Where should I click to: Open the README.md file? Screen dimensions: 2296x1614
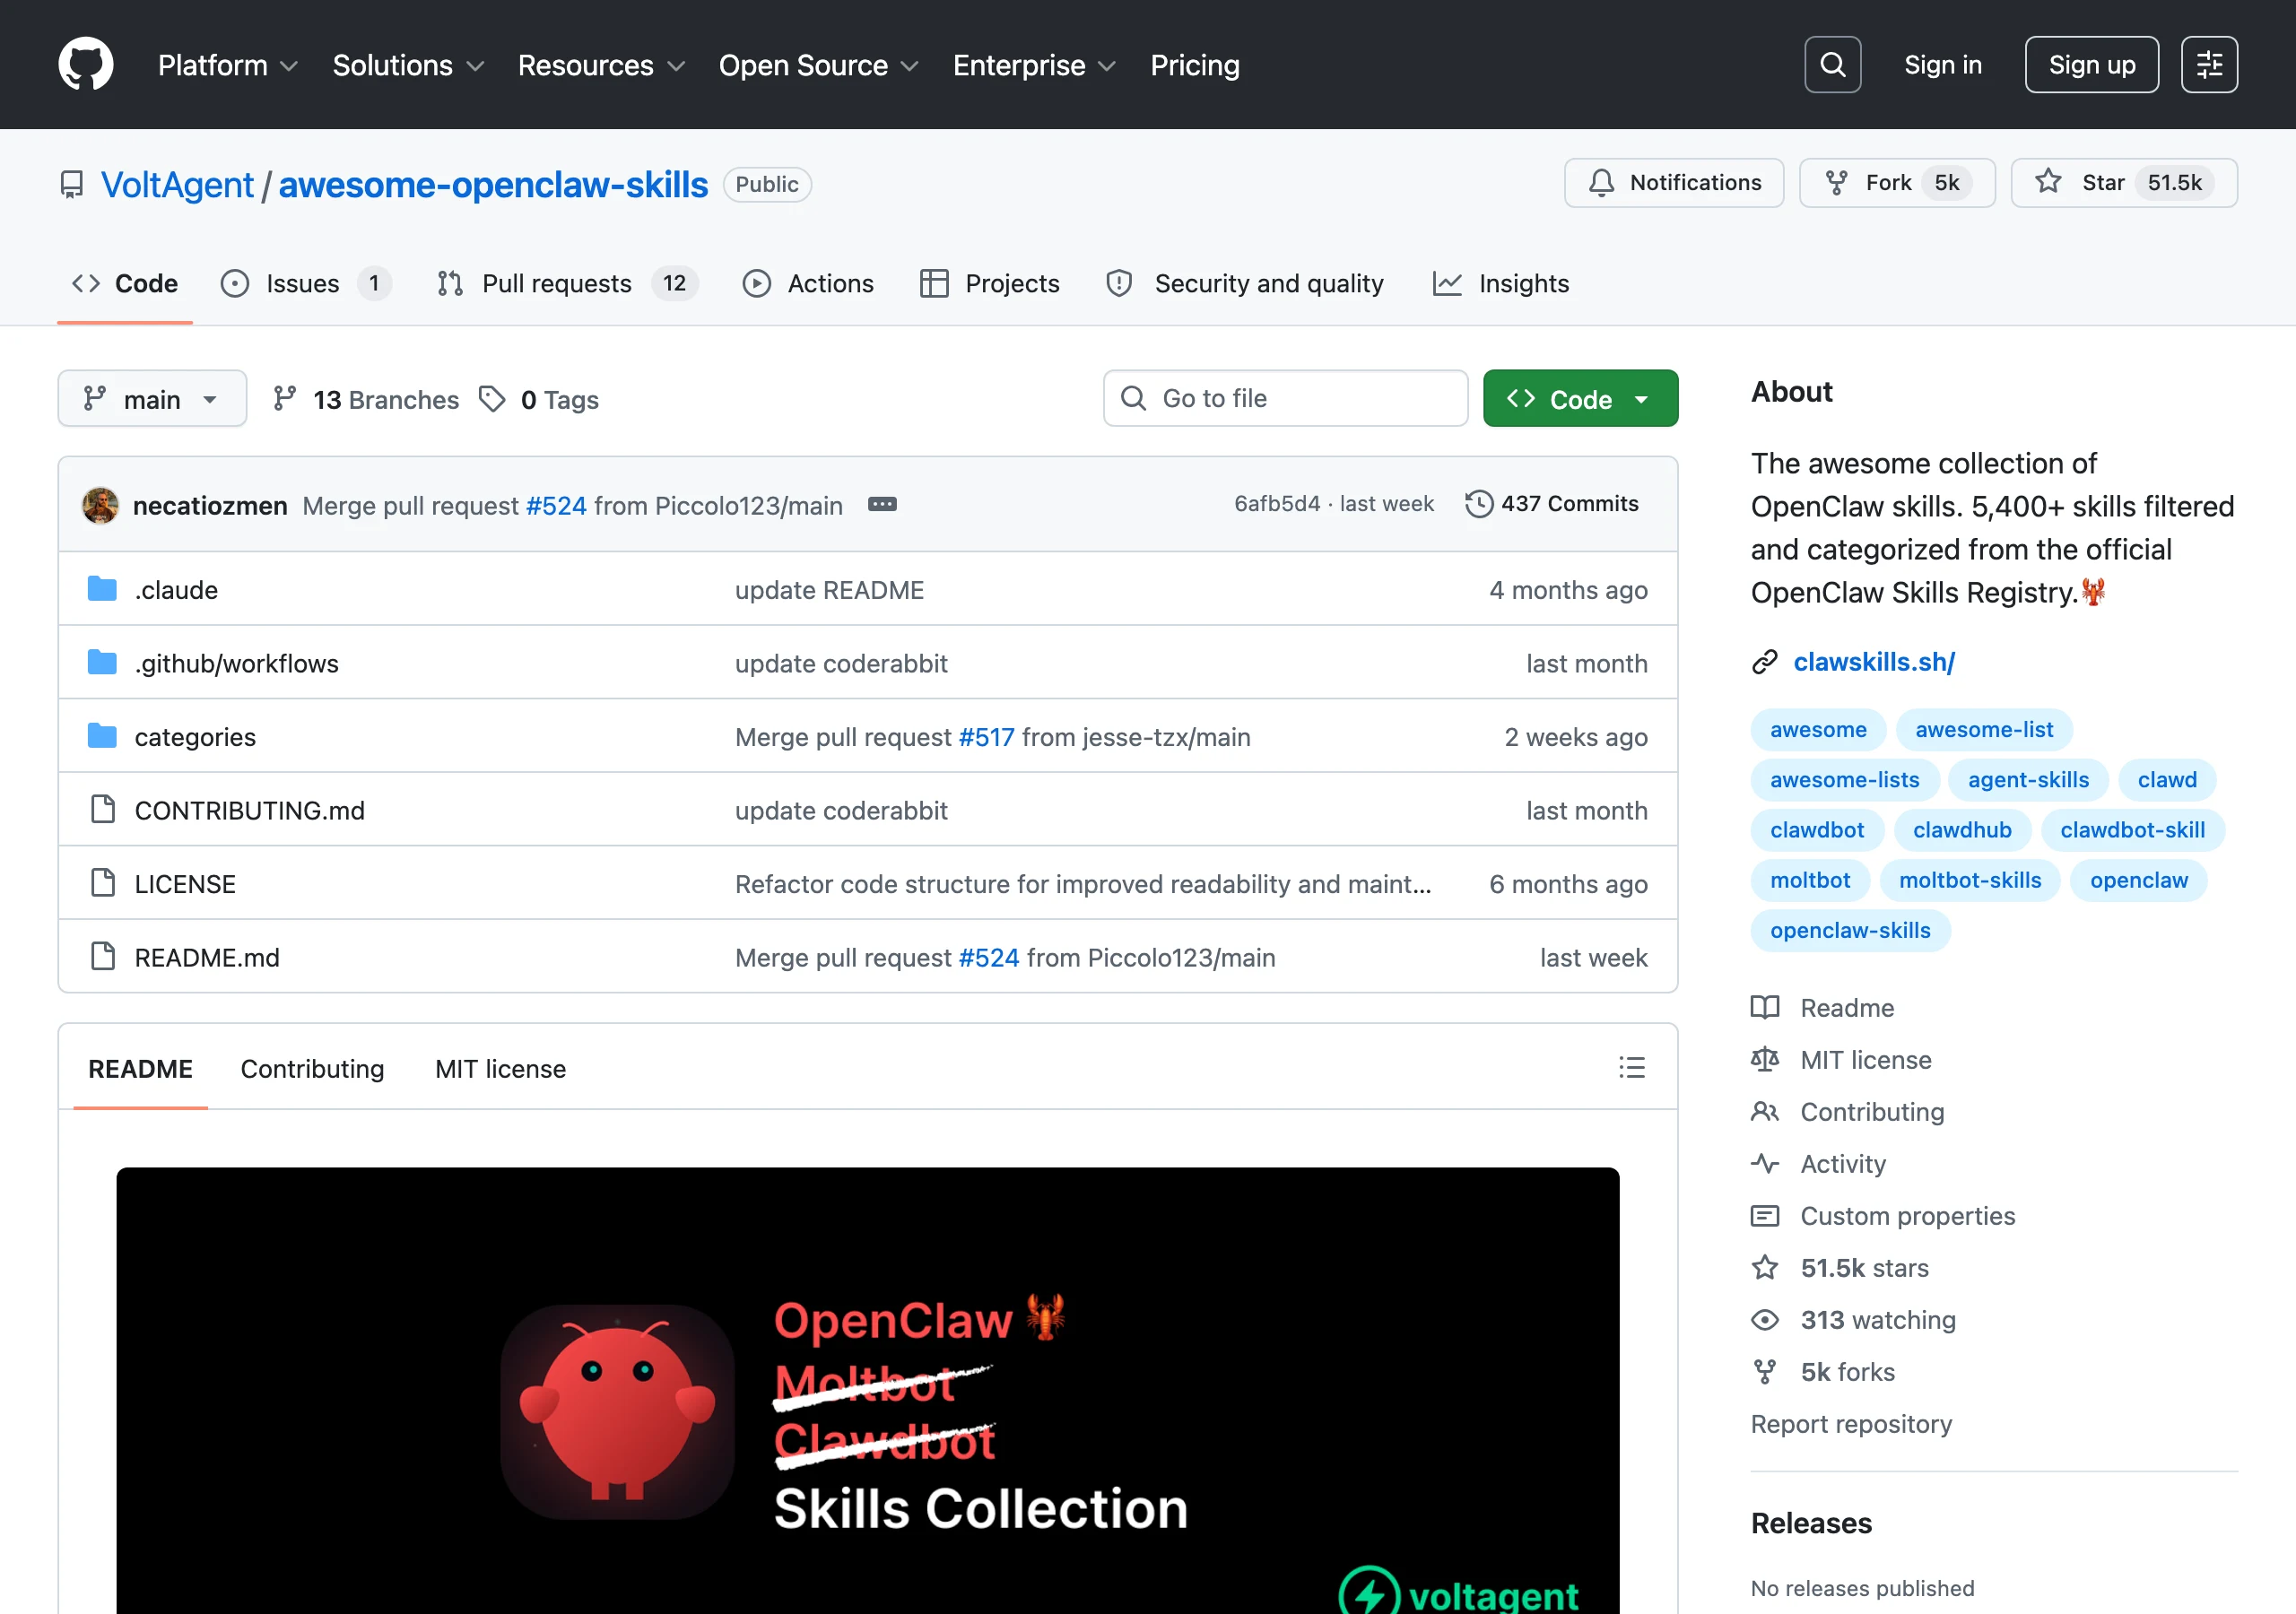pos(207,957)
